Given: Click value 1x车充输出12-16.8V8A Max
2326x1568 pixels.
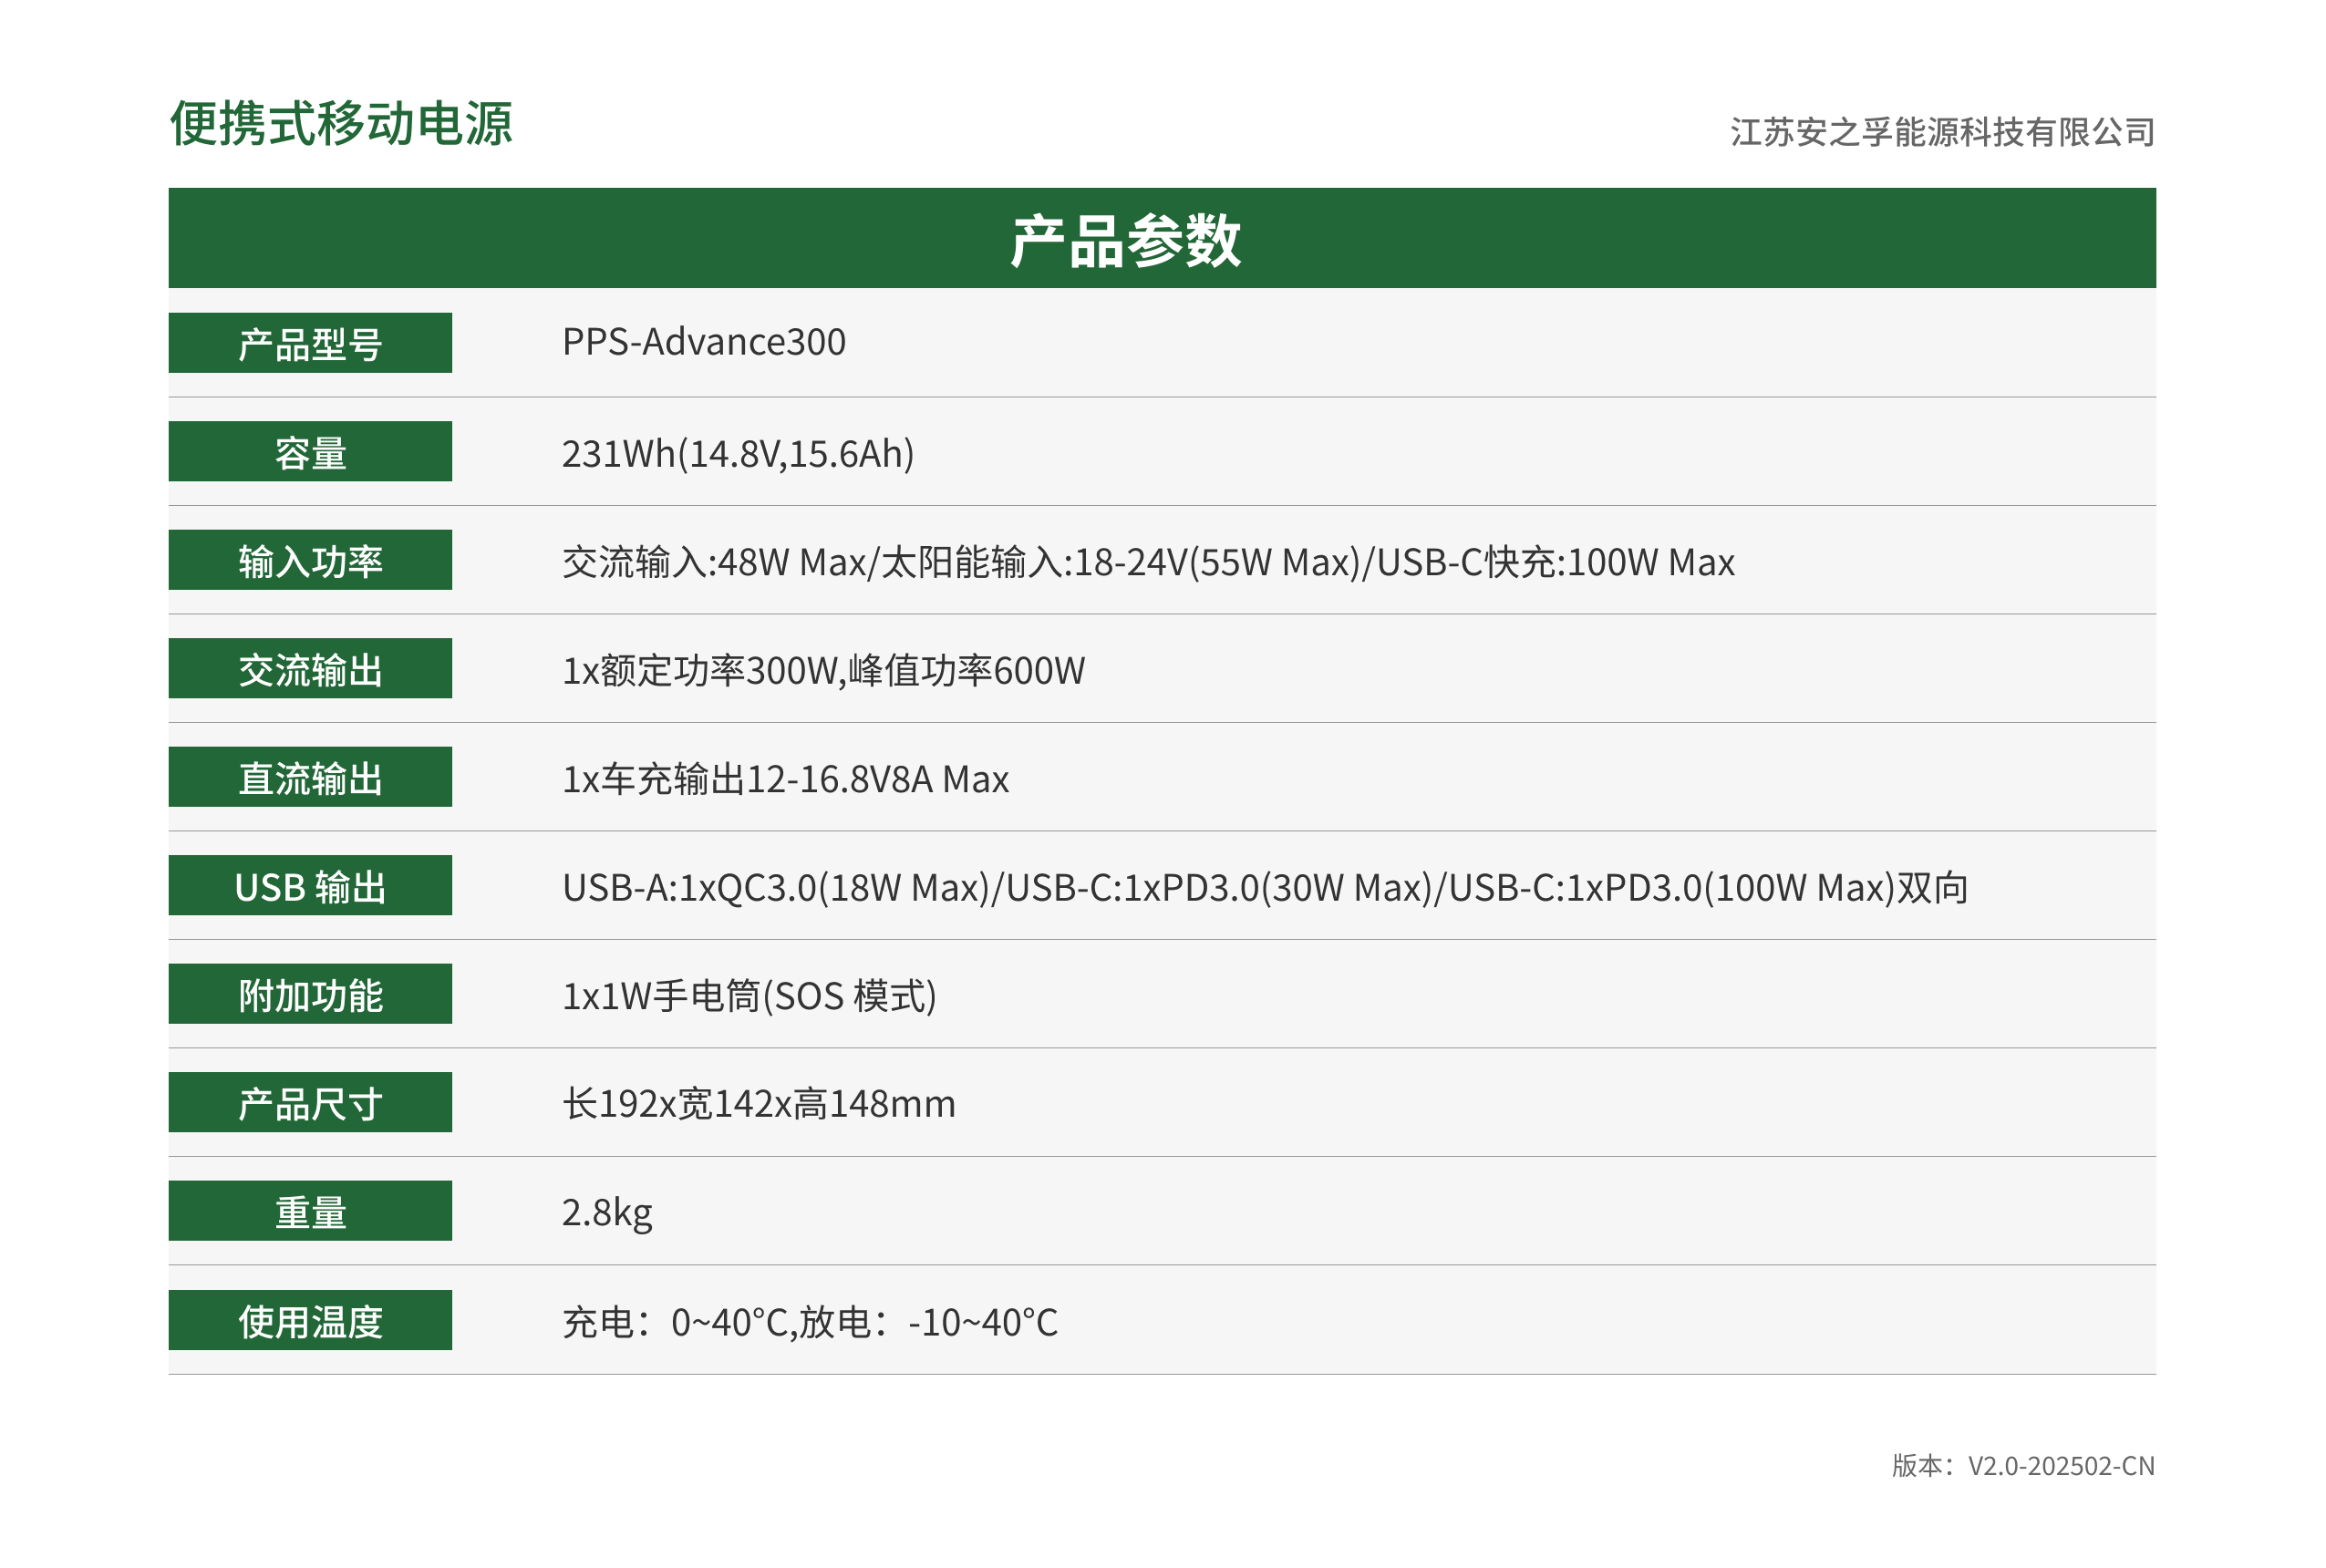Looking at the screenshot, I should tap(785, 779).
